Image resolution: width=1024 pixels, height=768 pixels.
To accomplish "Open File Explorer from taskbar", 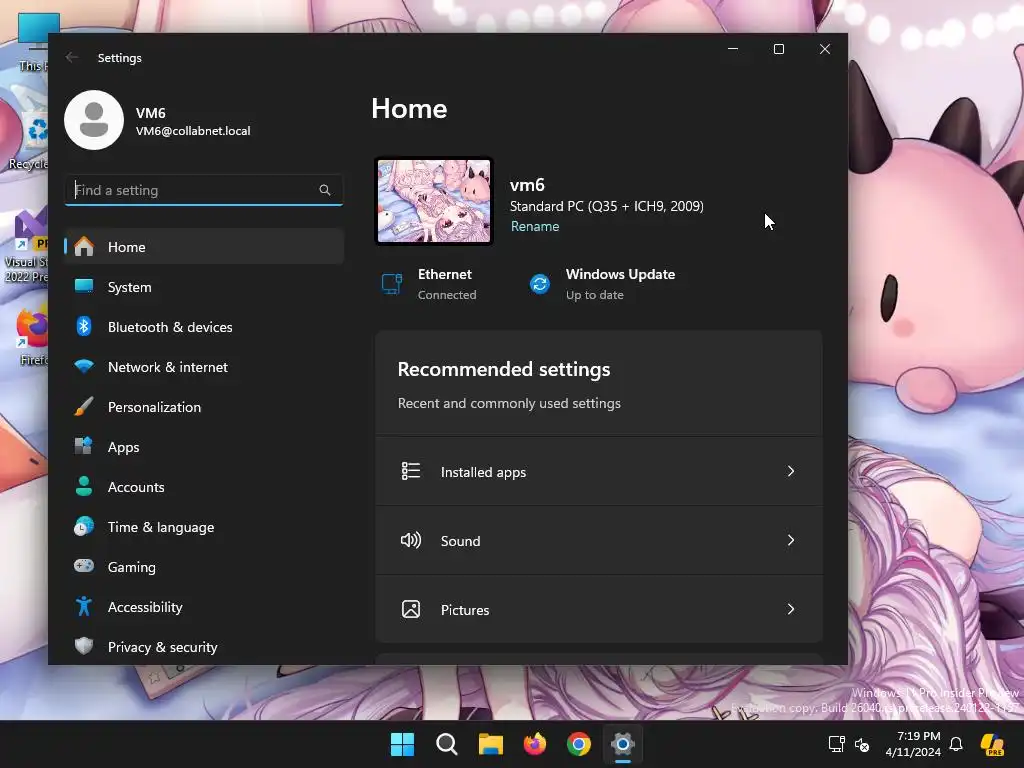I will [x=490, y=744].
